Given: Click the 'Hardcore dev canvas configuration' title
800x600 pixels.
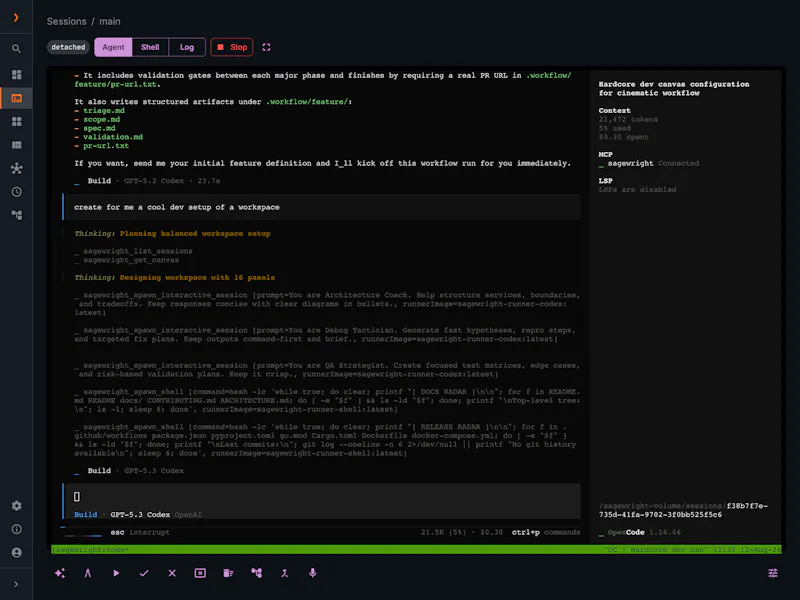Looking at the screenshot, I should [674, 88].
